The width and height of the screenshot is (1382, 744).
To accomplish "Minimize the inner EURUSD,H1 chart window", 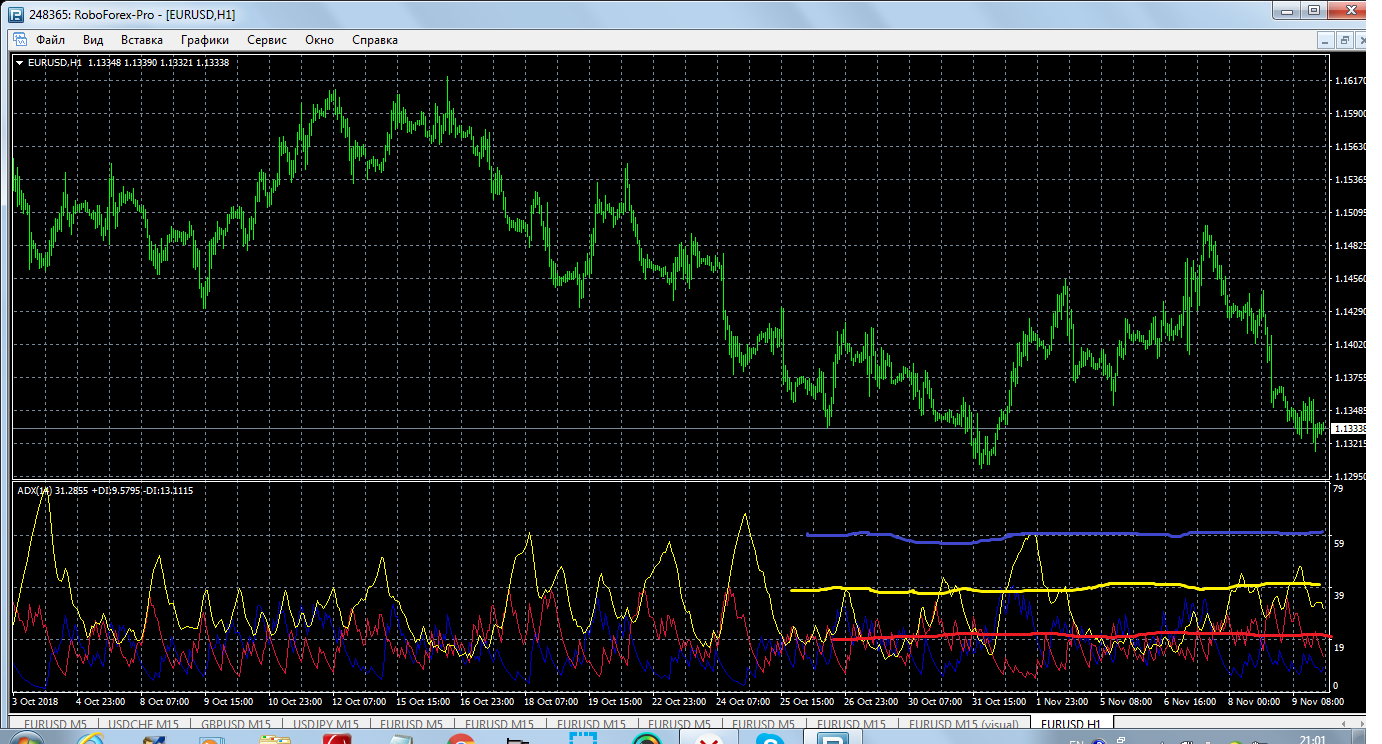I will [x=1326, y=40].
